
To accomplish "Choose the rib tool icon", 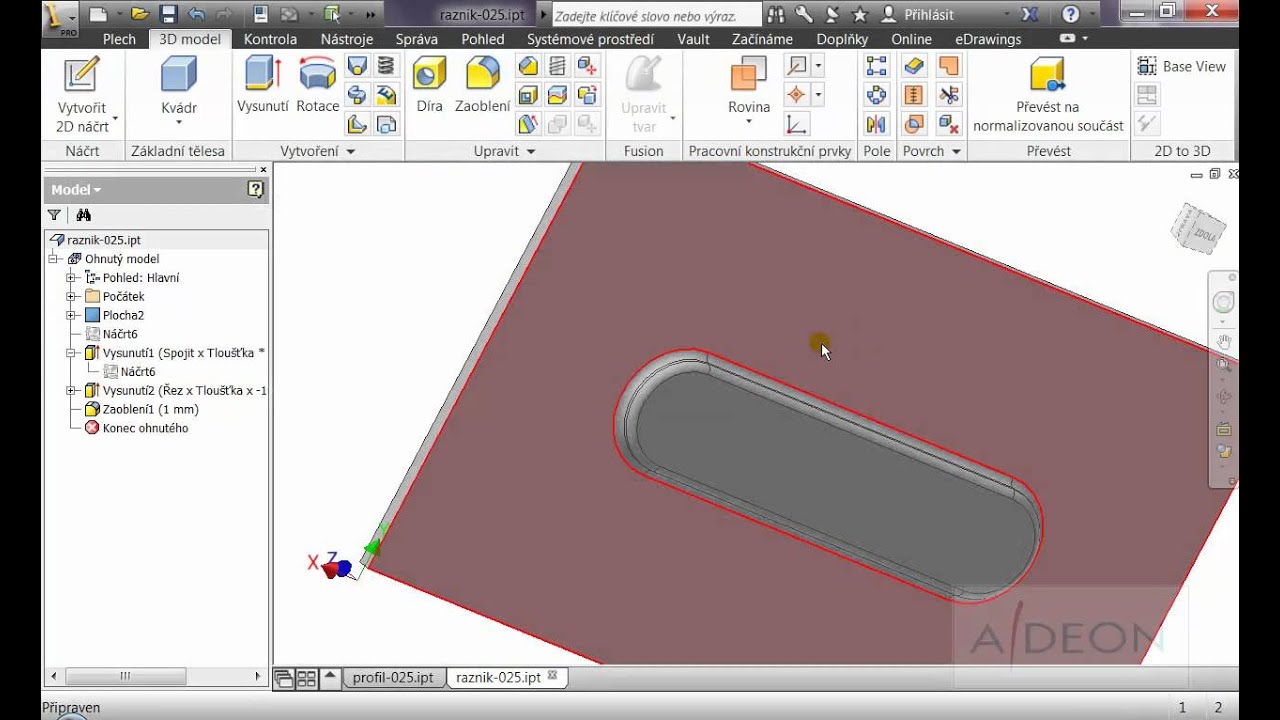I will [x=357, y=124].
